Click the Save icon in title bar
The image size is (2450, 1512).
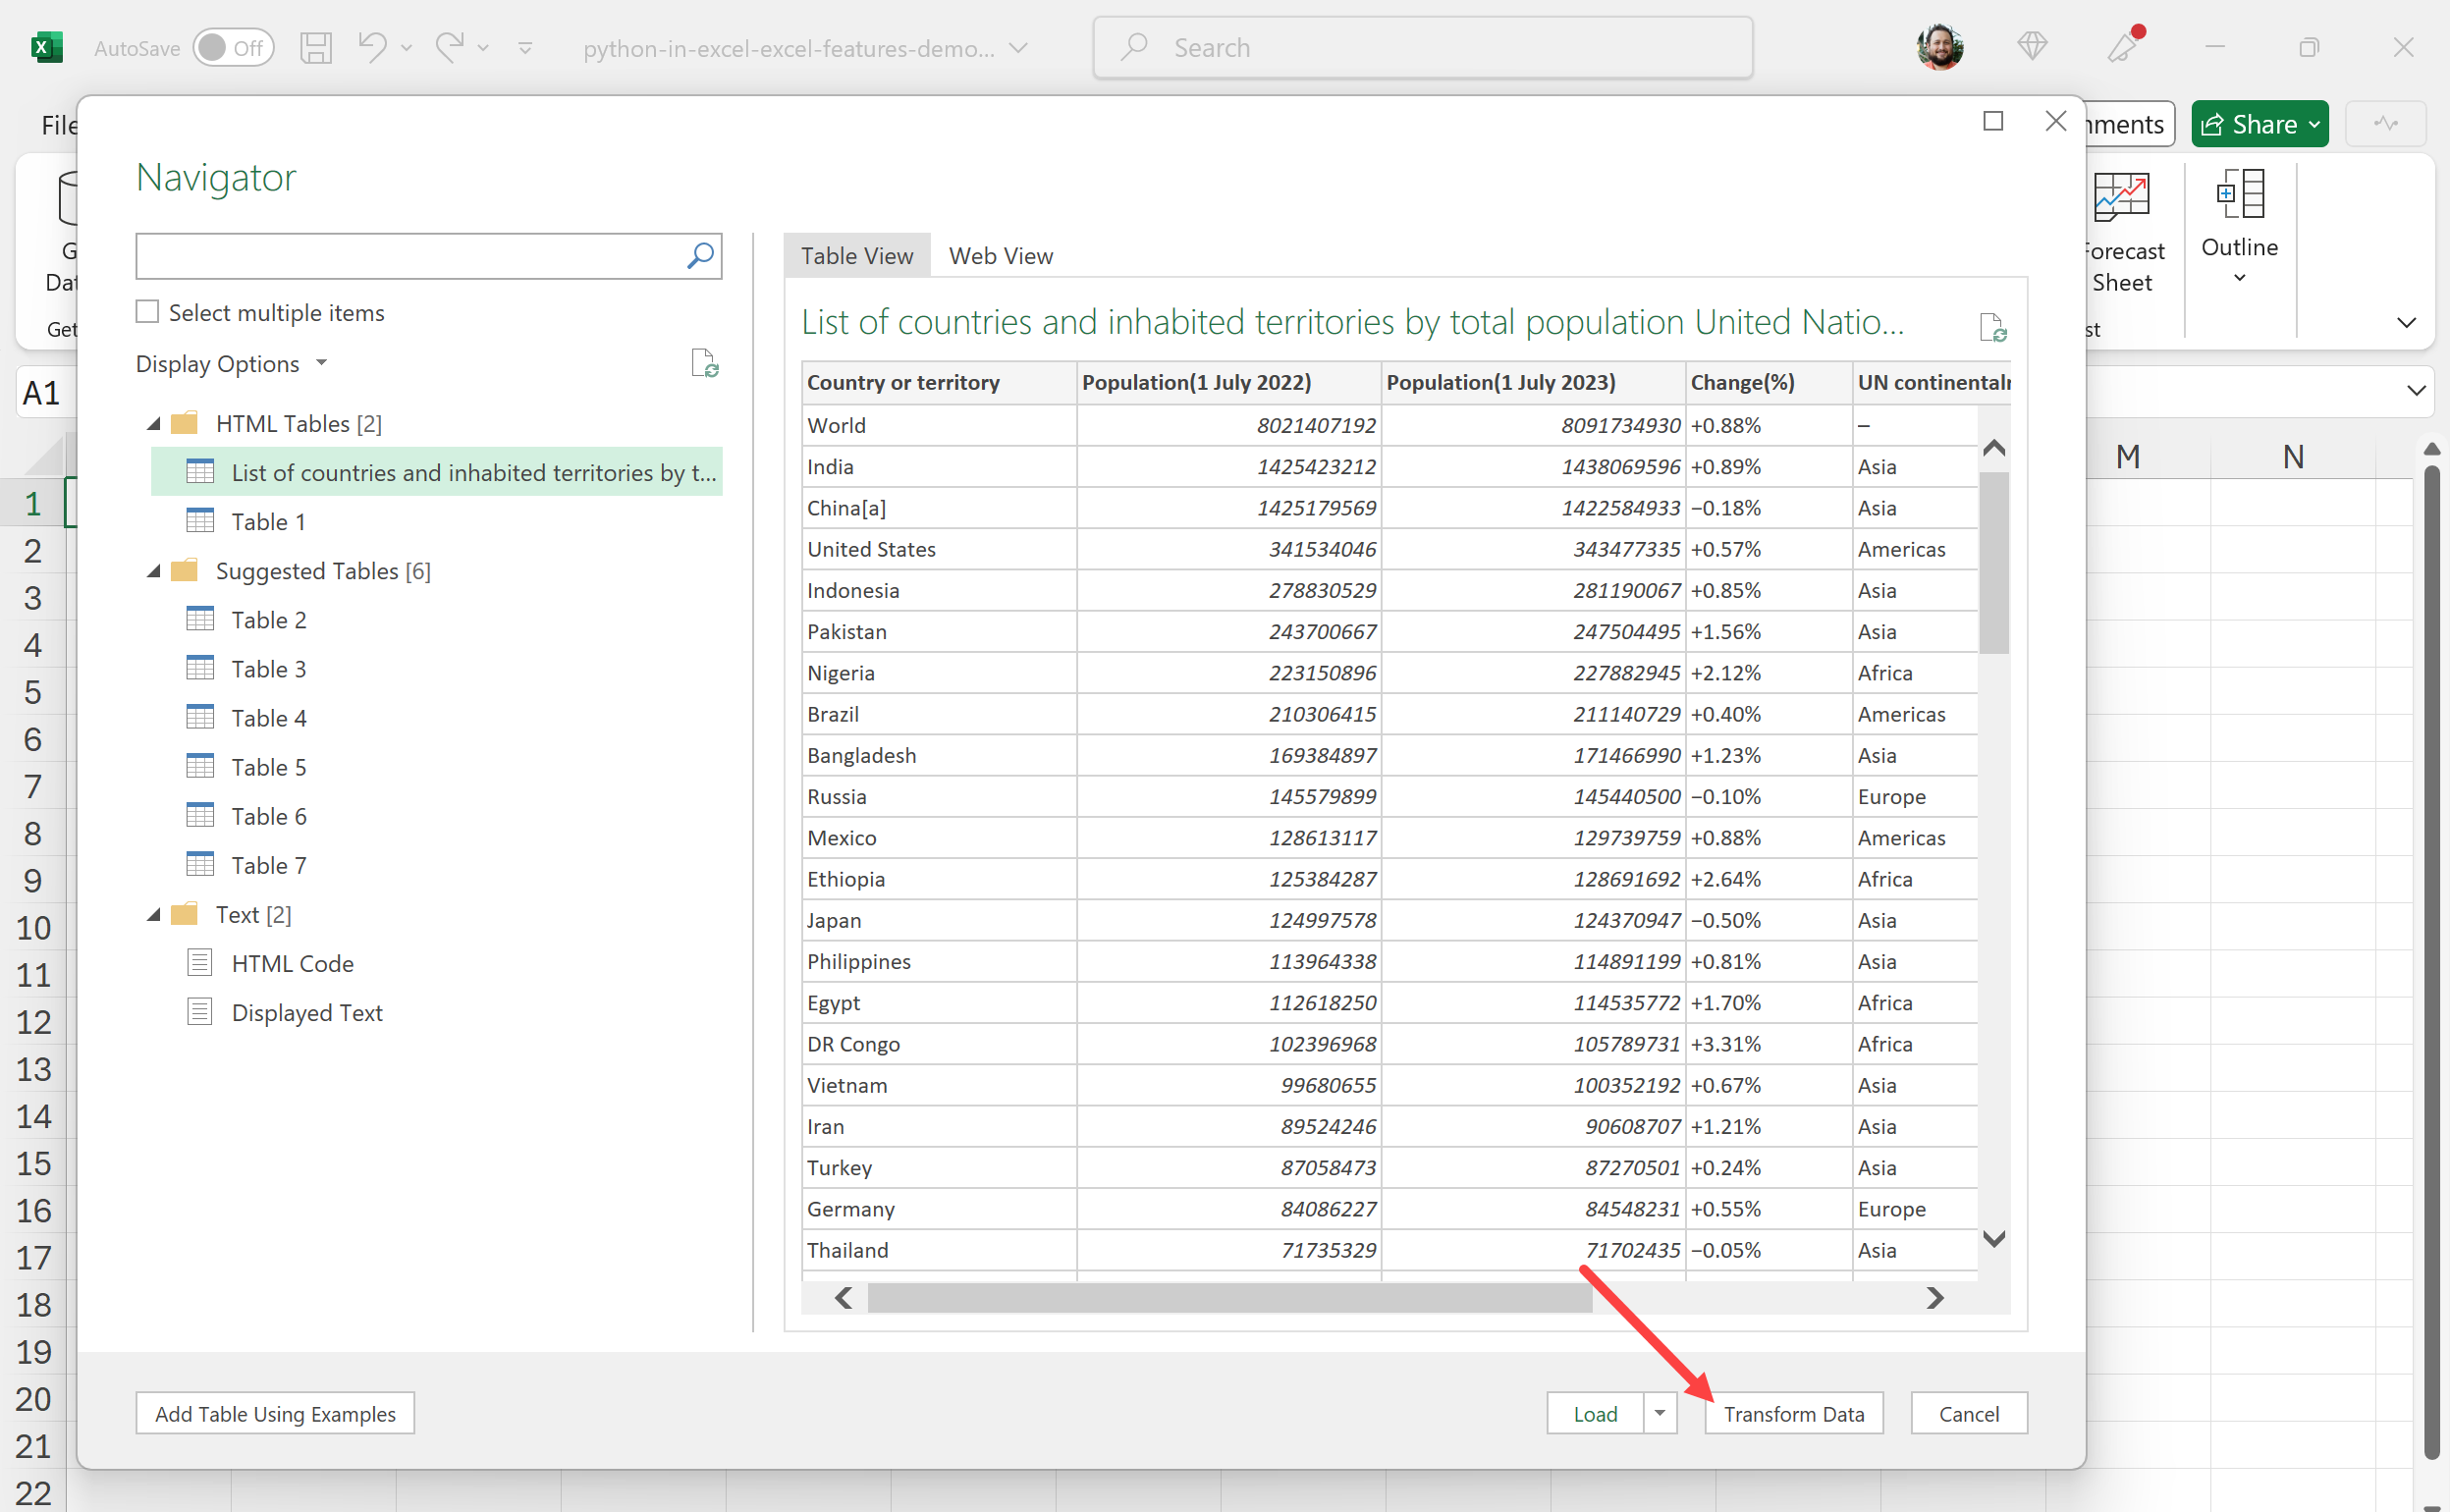(x=316, y=48)
